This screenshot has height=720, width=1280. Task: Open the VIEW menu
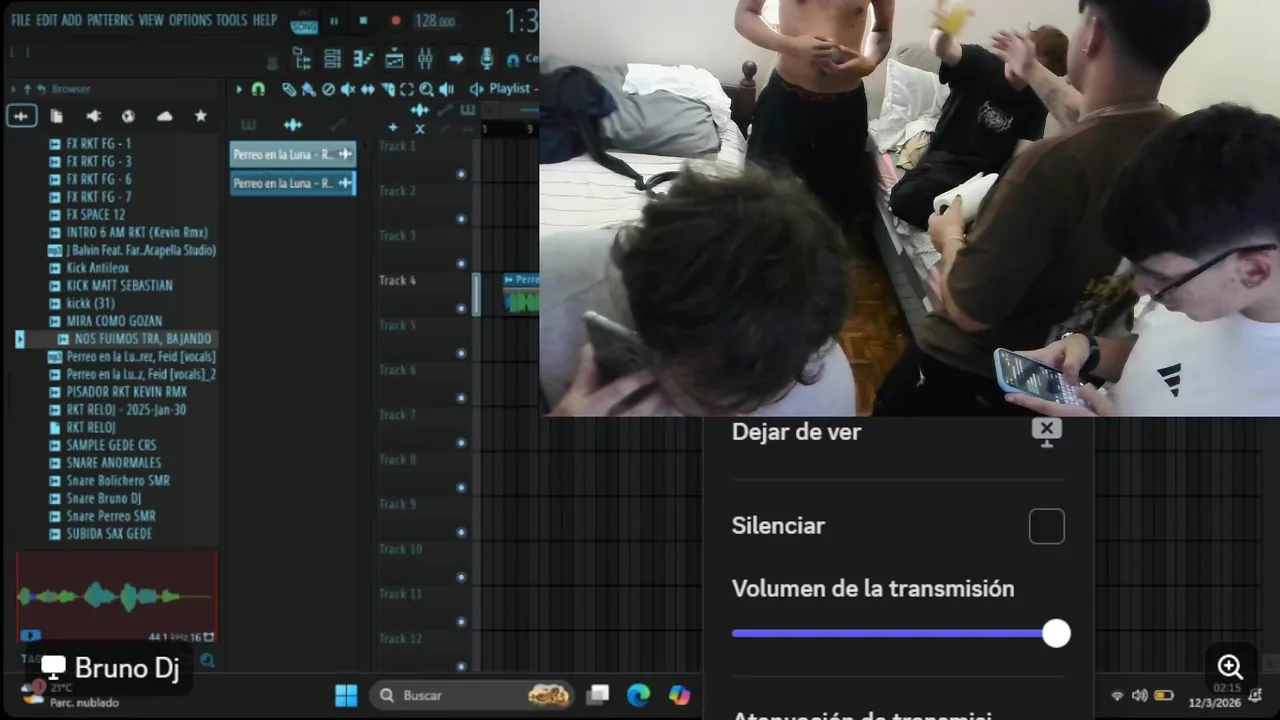pos(151,20)
